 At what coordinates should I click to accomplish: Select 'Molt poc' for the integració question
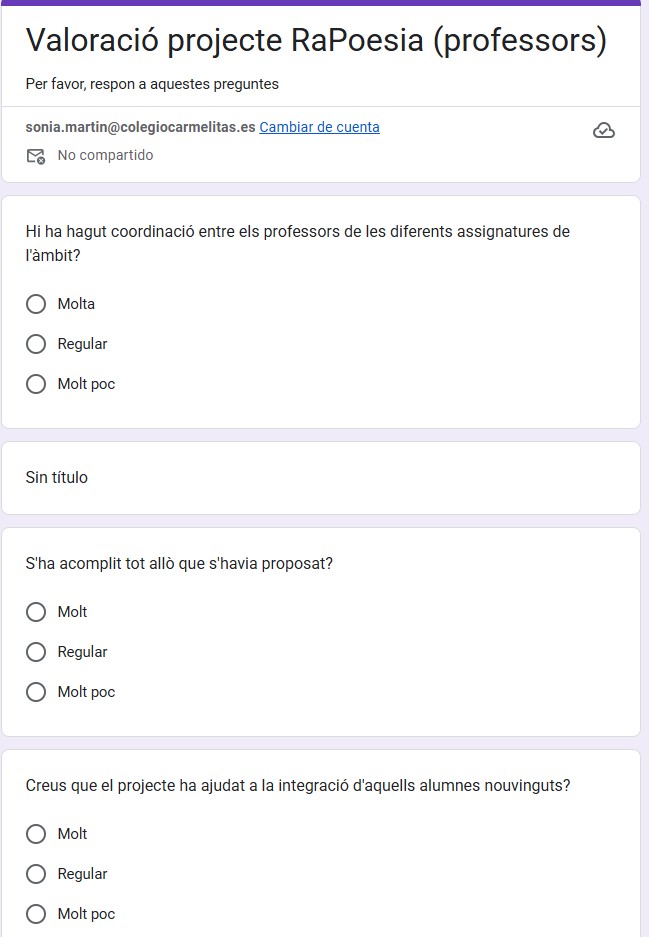click(36, 914)
